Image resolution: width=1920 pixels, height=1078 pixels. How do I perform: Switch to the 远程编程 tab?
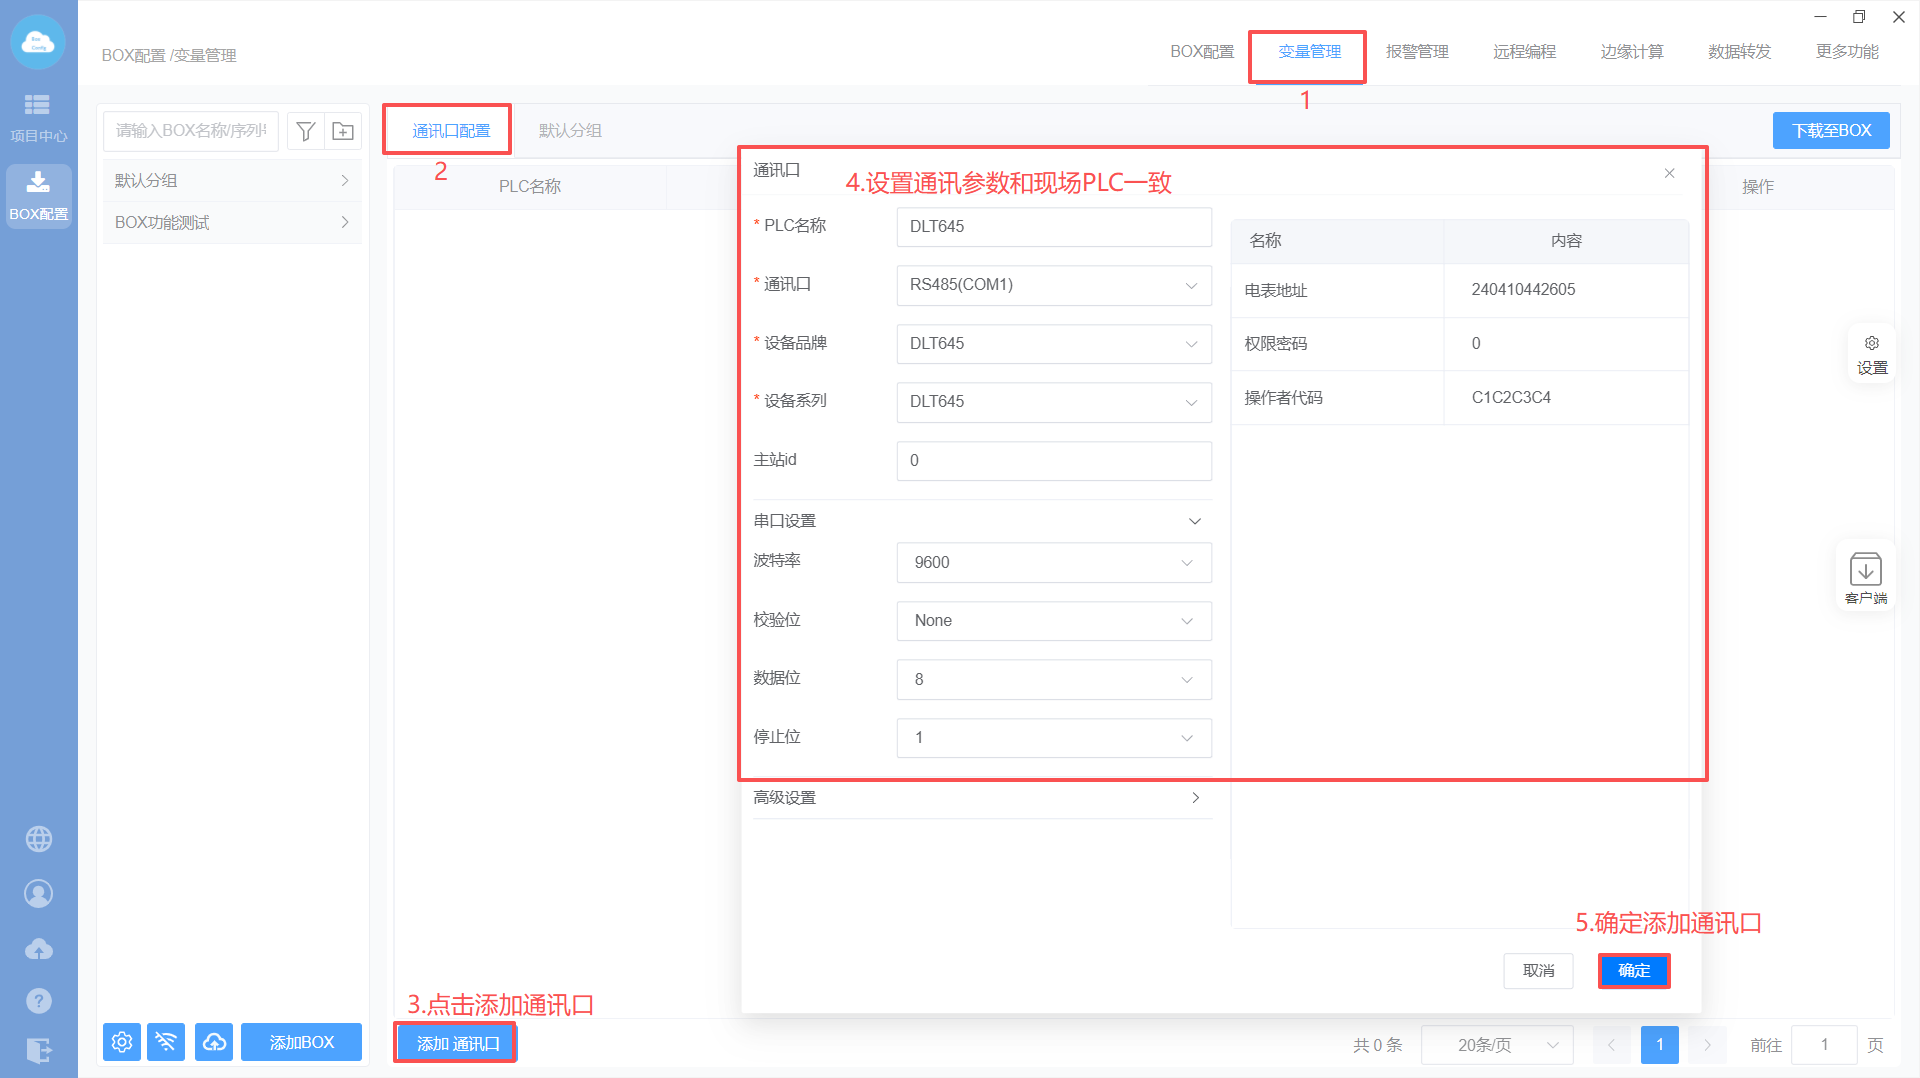pyautogui.click(x=1524, y=52)
